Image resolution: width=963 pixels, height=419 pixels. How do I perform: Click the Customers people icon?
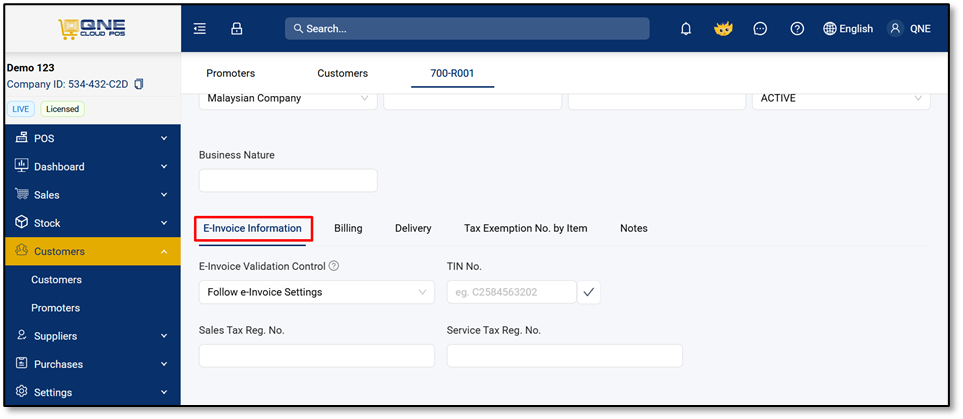[x=21, y=251]
